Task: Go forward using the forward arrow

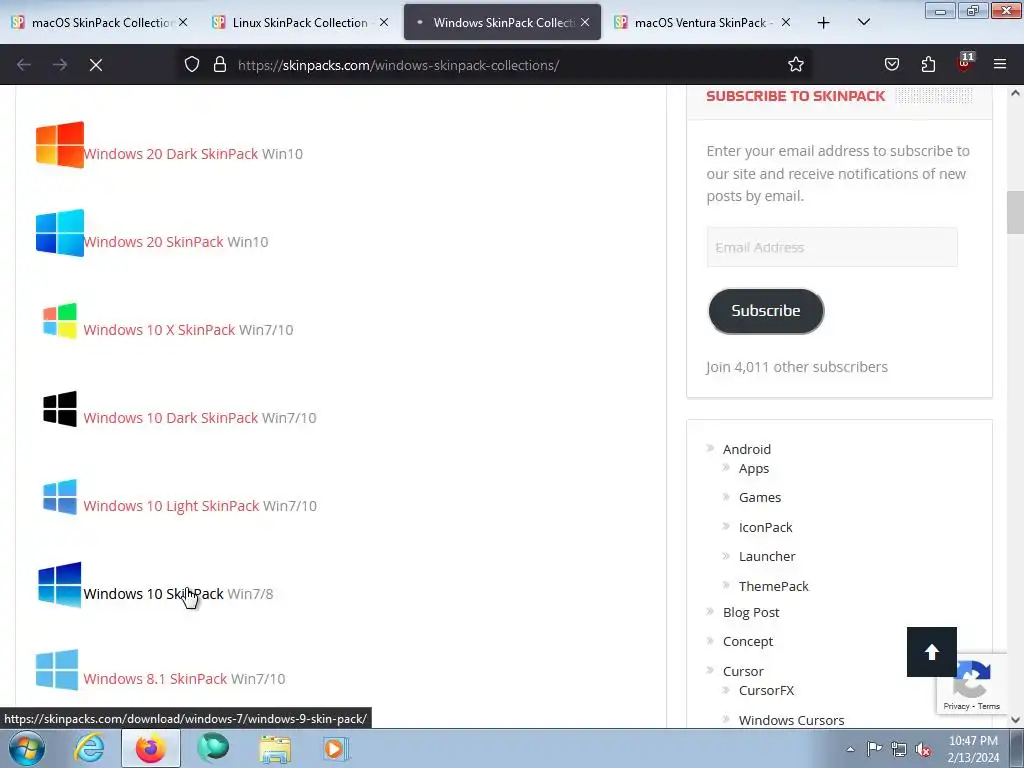Action: (x=59, y=65)
